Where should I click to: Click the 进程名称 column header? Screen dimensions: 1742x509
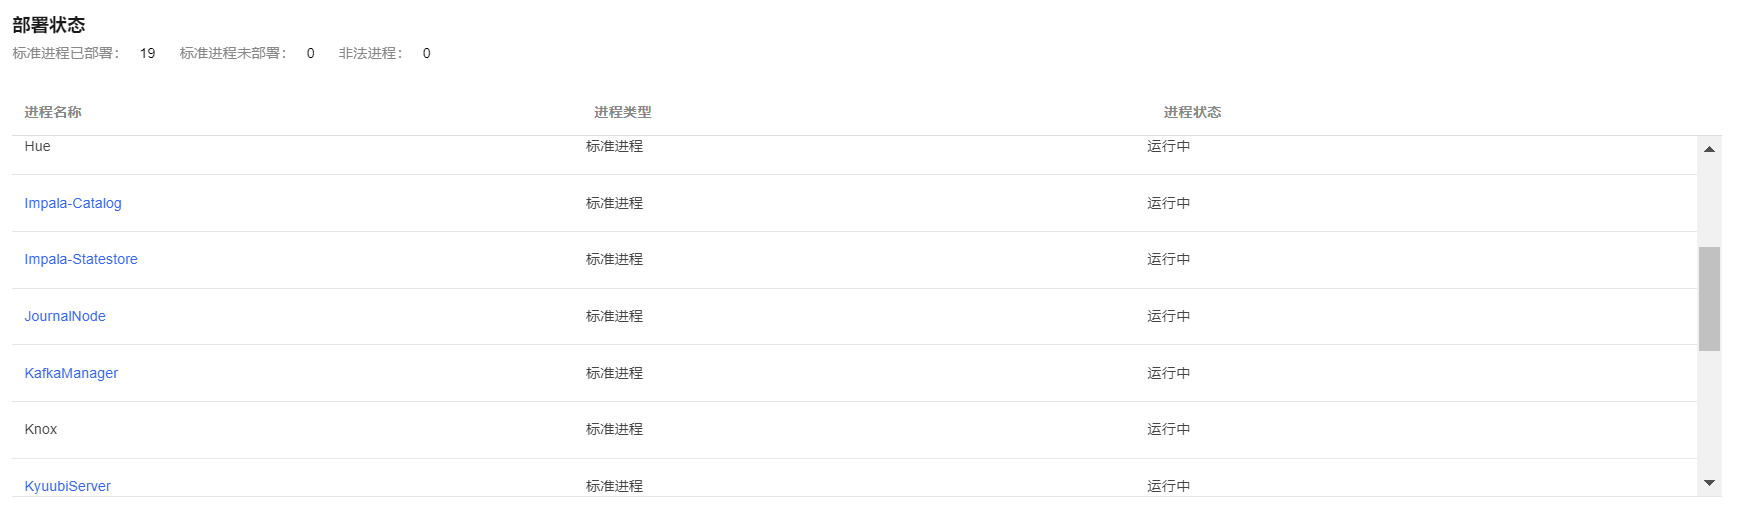[53, 112]
